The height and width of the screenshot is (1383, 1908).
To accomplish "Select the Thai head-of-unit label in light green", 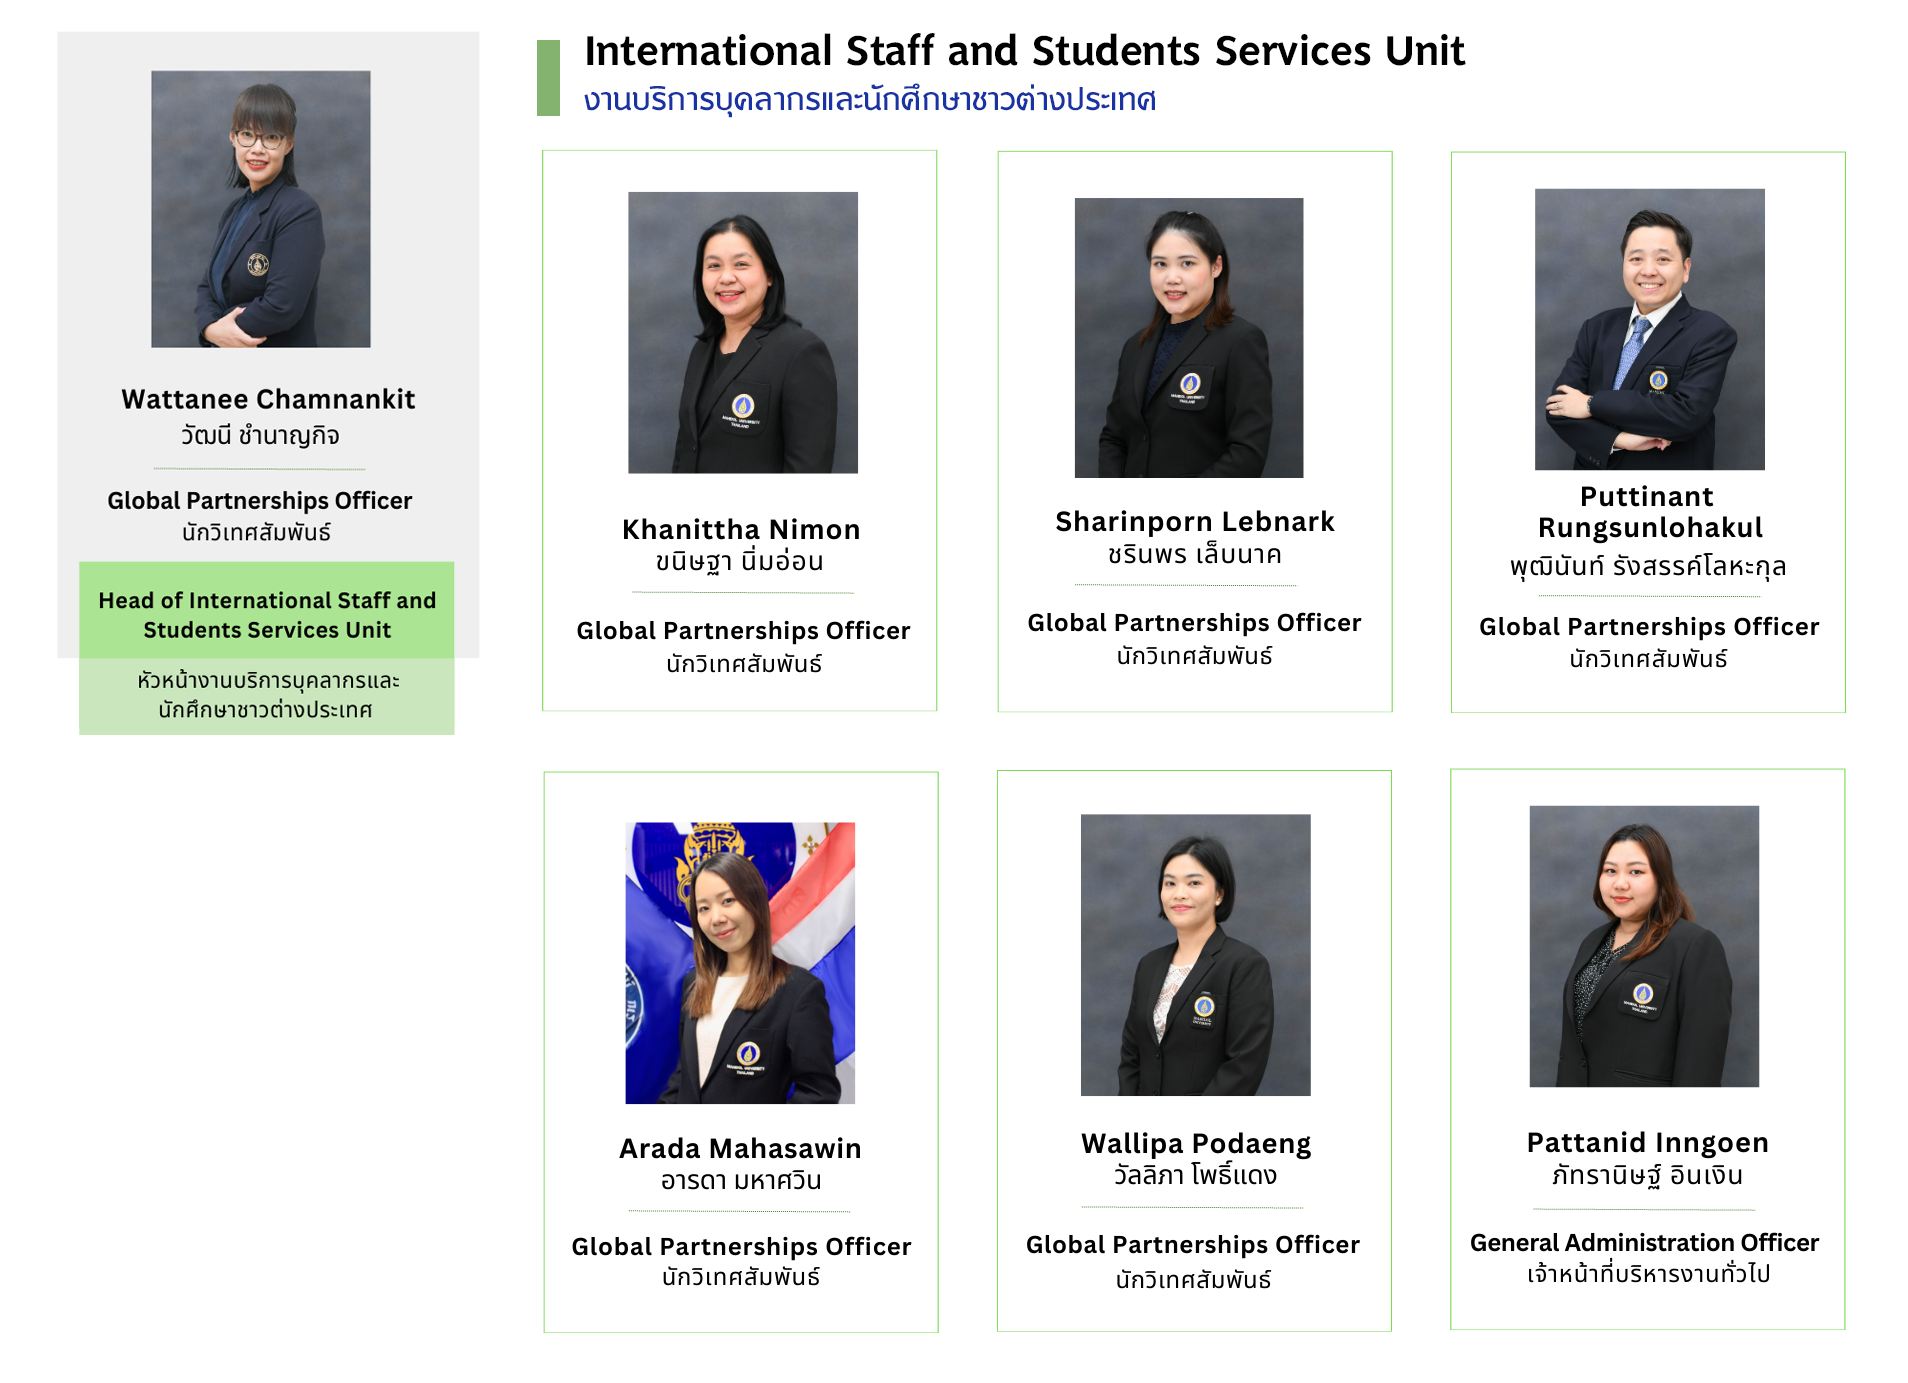I will (x=267, y=695).
